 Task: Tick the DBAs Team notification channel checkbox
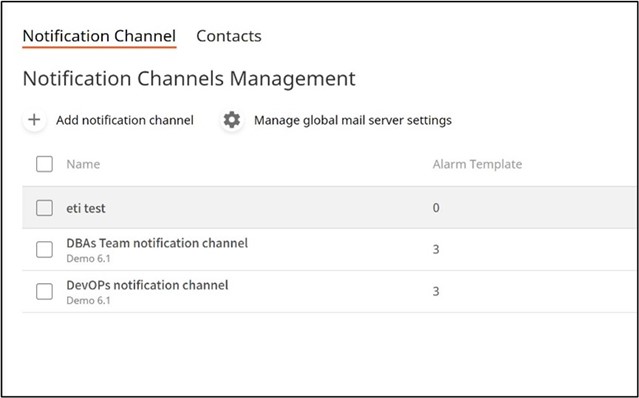44,250
